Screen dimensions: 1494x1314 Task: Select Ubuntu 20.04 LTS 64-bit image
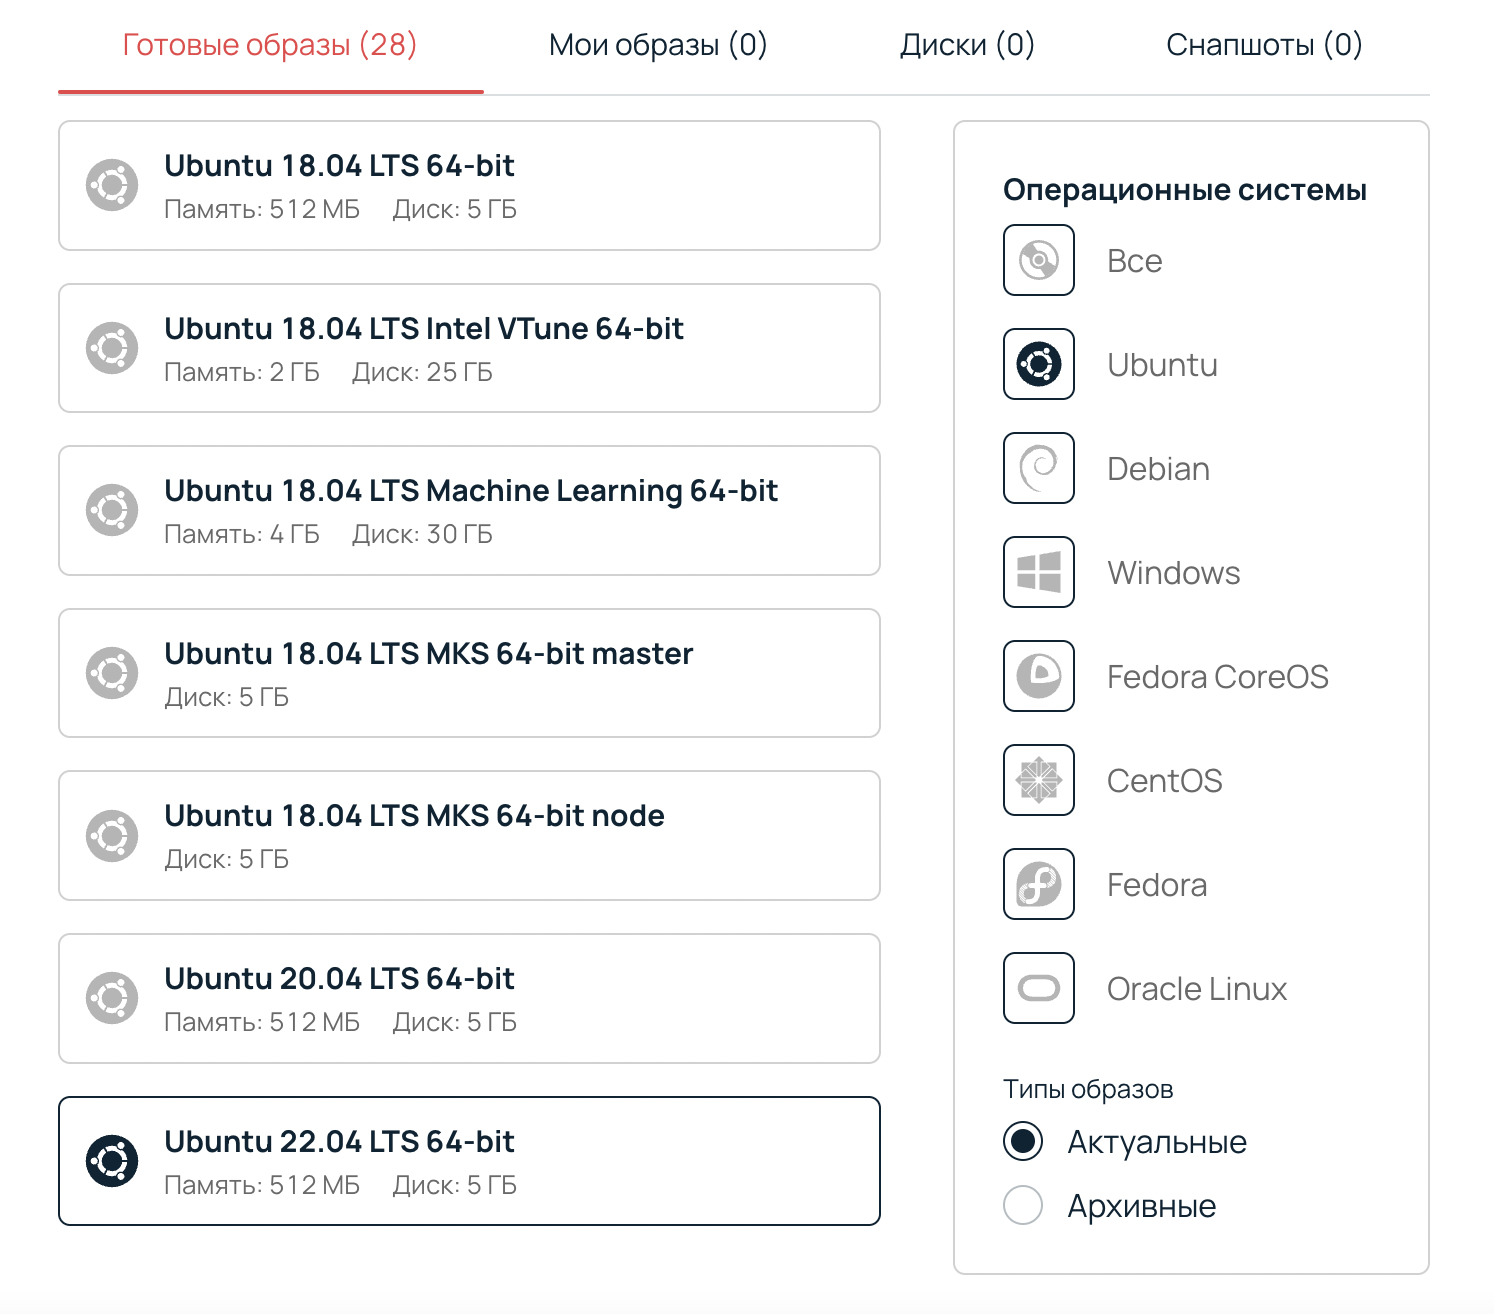[469, 998]
